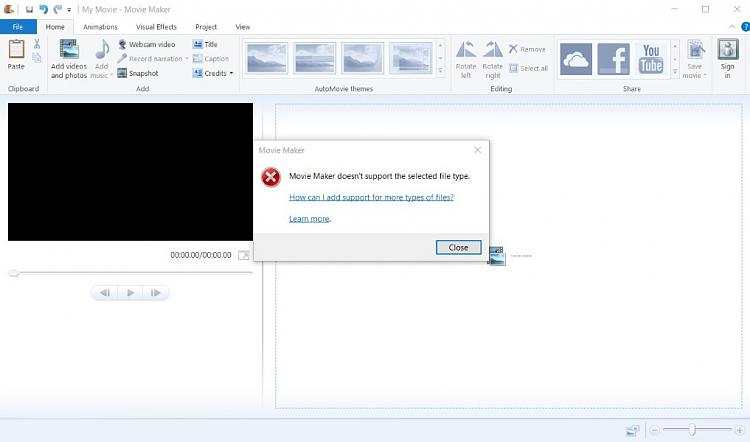
Task: Share to Facebook
Action: click(x=614, y=59)
